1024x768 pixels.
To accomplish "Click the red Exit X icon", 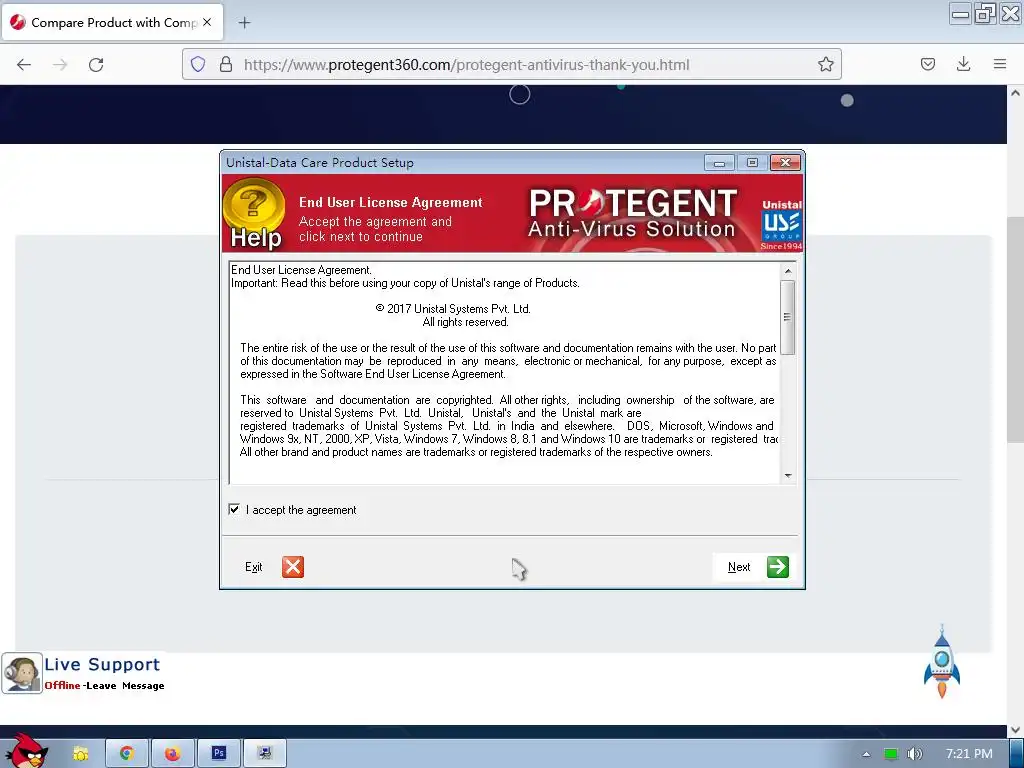I will (x=293, y=567).
